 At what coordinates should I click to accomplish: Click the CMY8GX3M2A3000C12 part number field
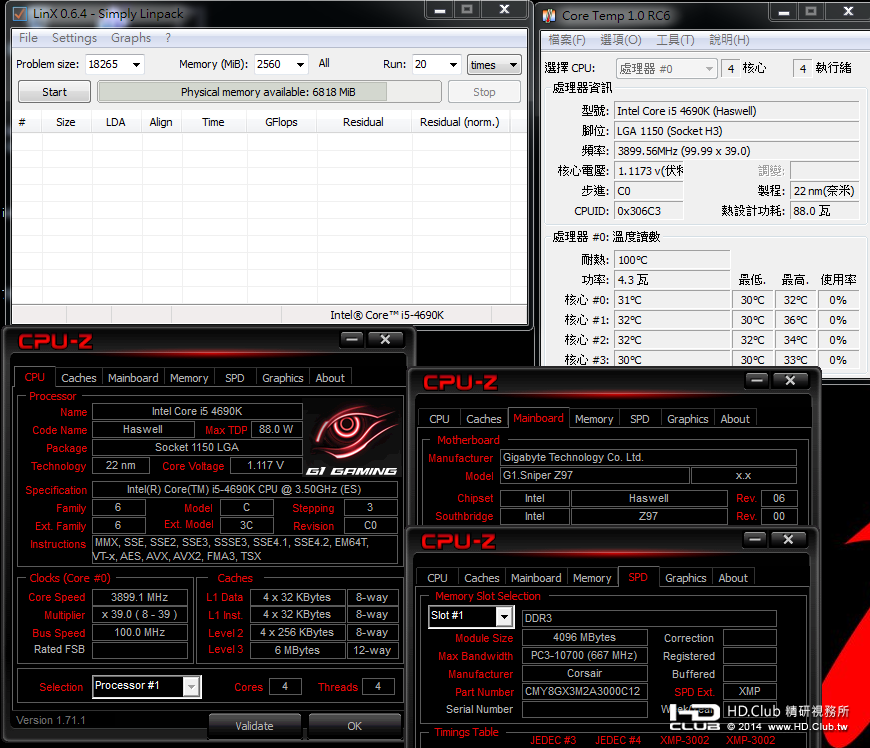[x=585, y=691]
